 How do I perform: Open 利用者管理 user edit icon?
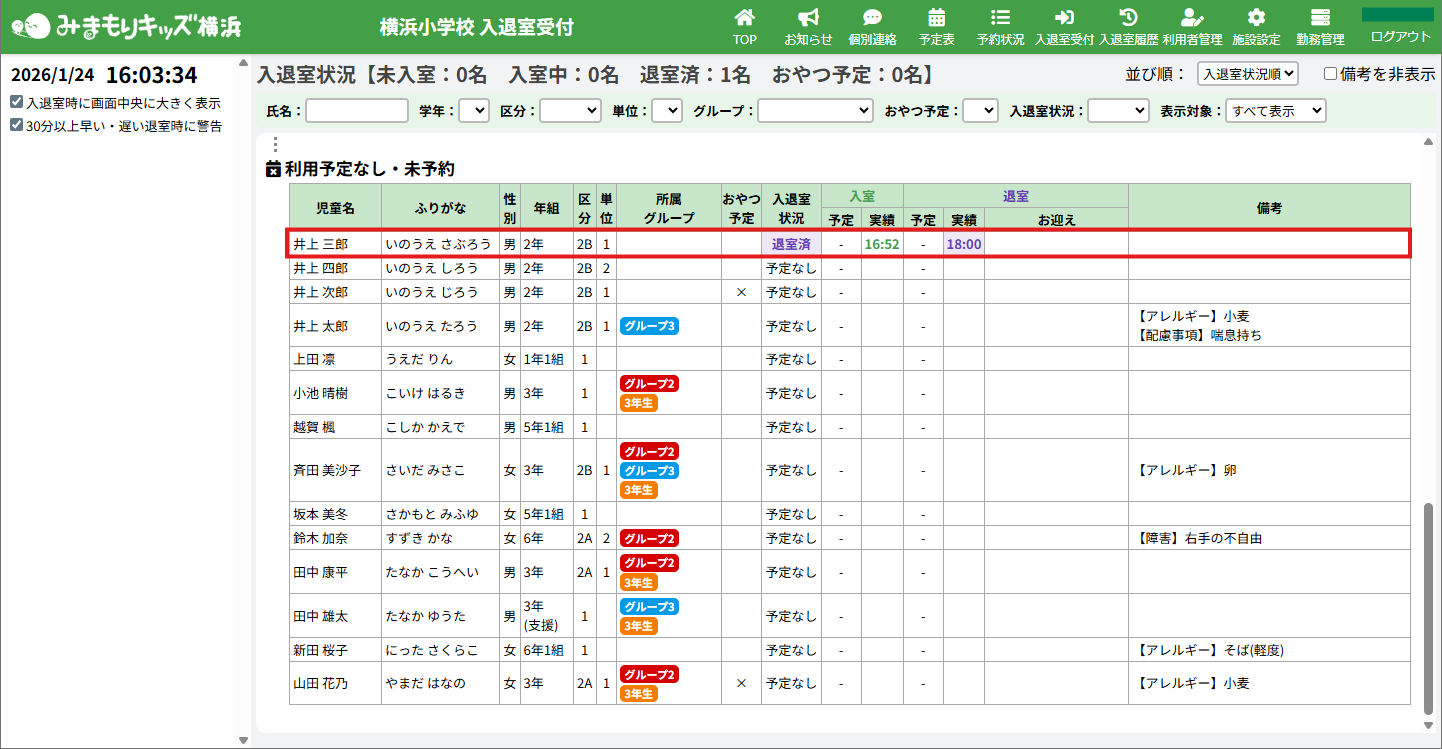coord(1192,18)
